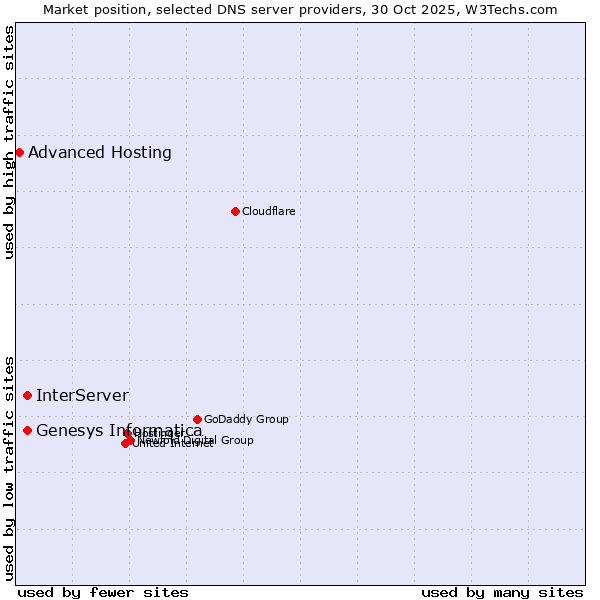The height and width of the screenshot is (600, 600).
Task: Select the Genesys Informatica red marker
Action: (27, 430)
